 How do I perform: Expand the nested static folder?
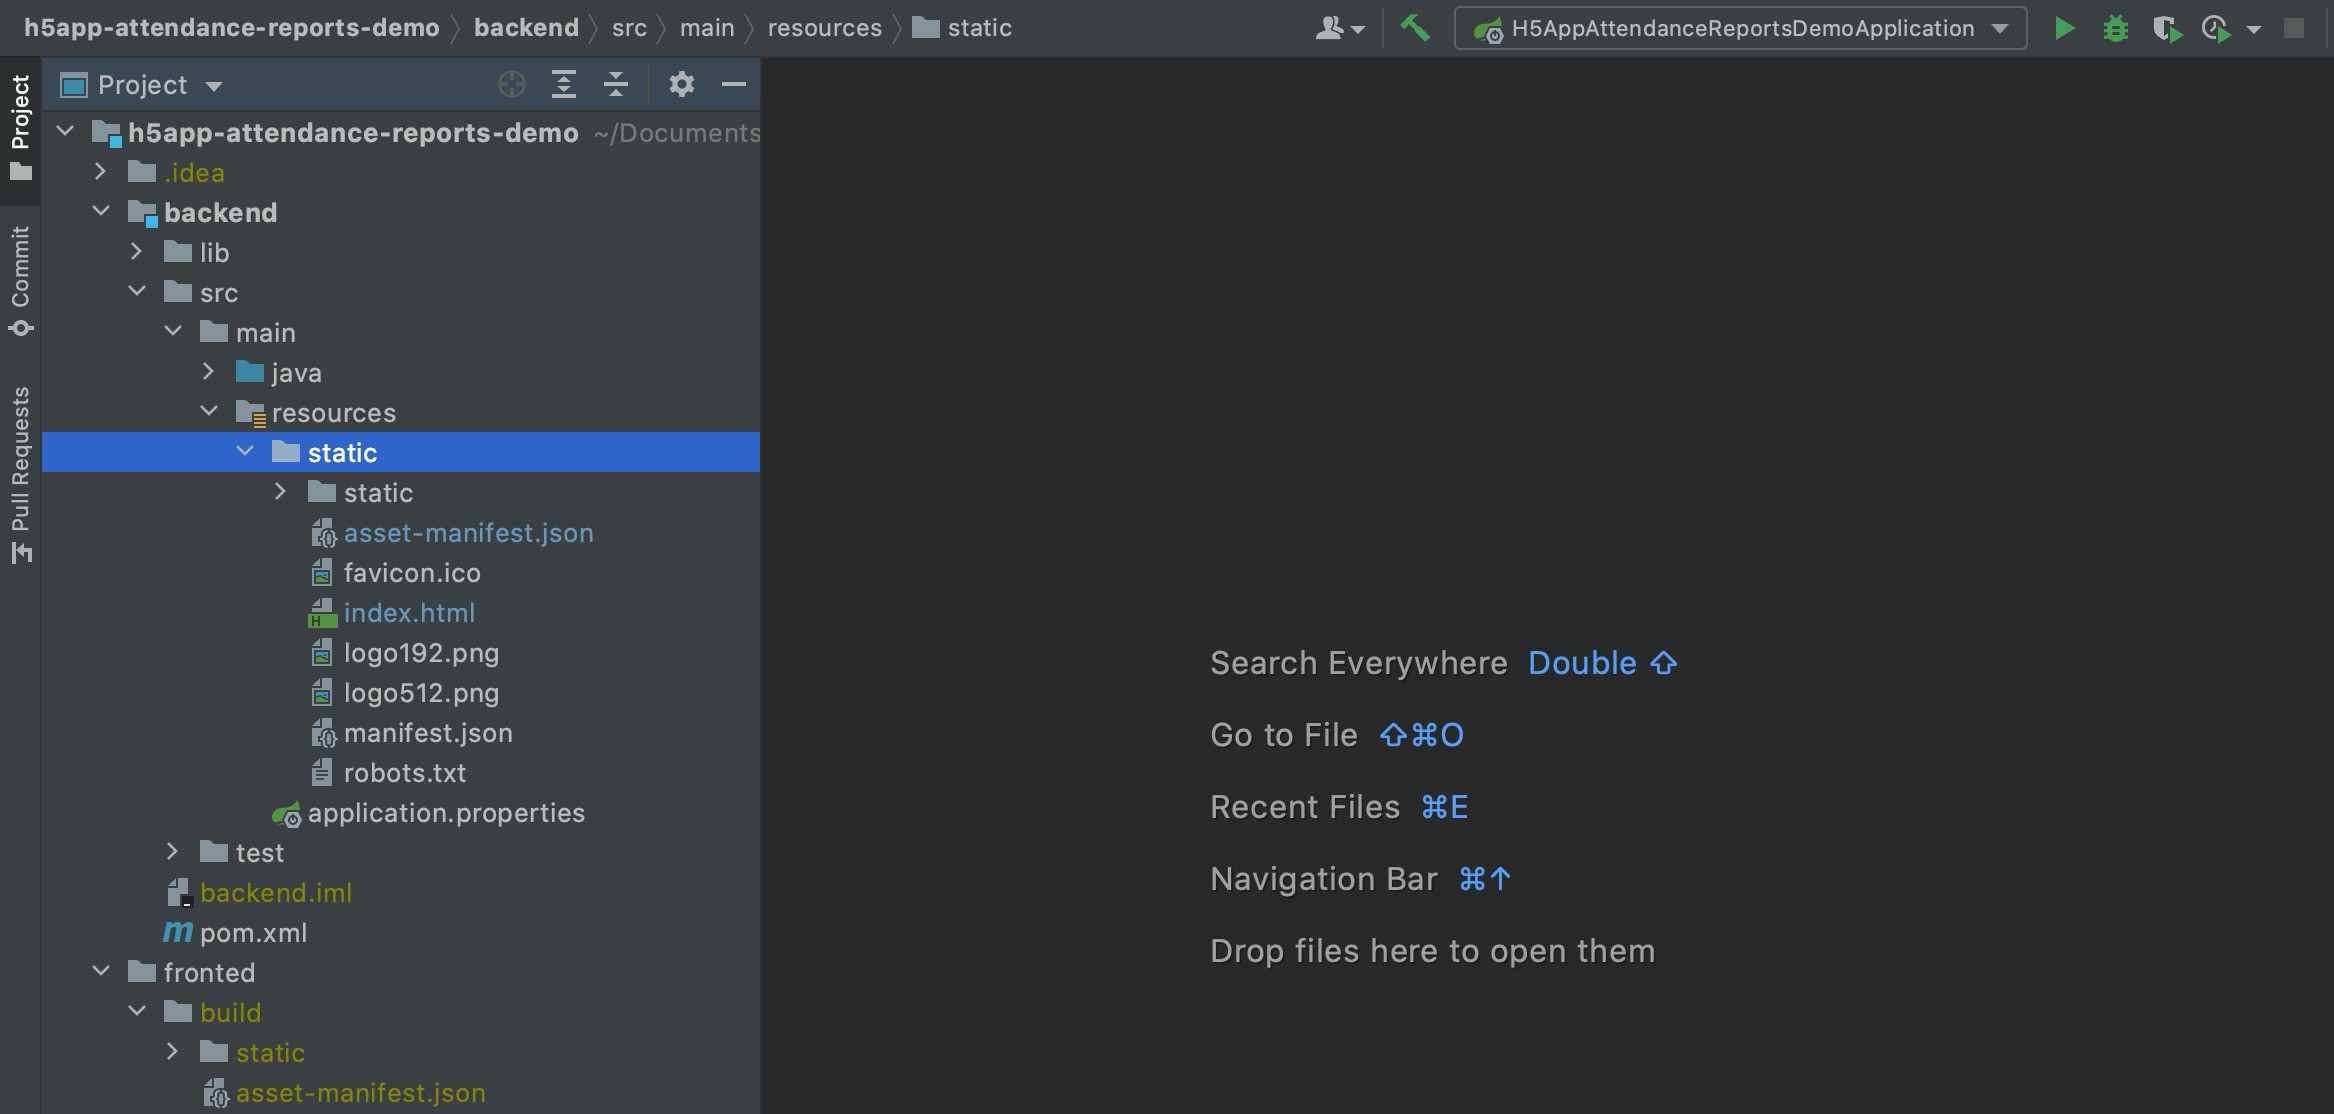(281, 491)
